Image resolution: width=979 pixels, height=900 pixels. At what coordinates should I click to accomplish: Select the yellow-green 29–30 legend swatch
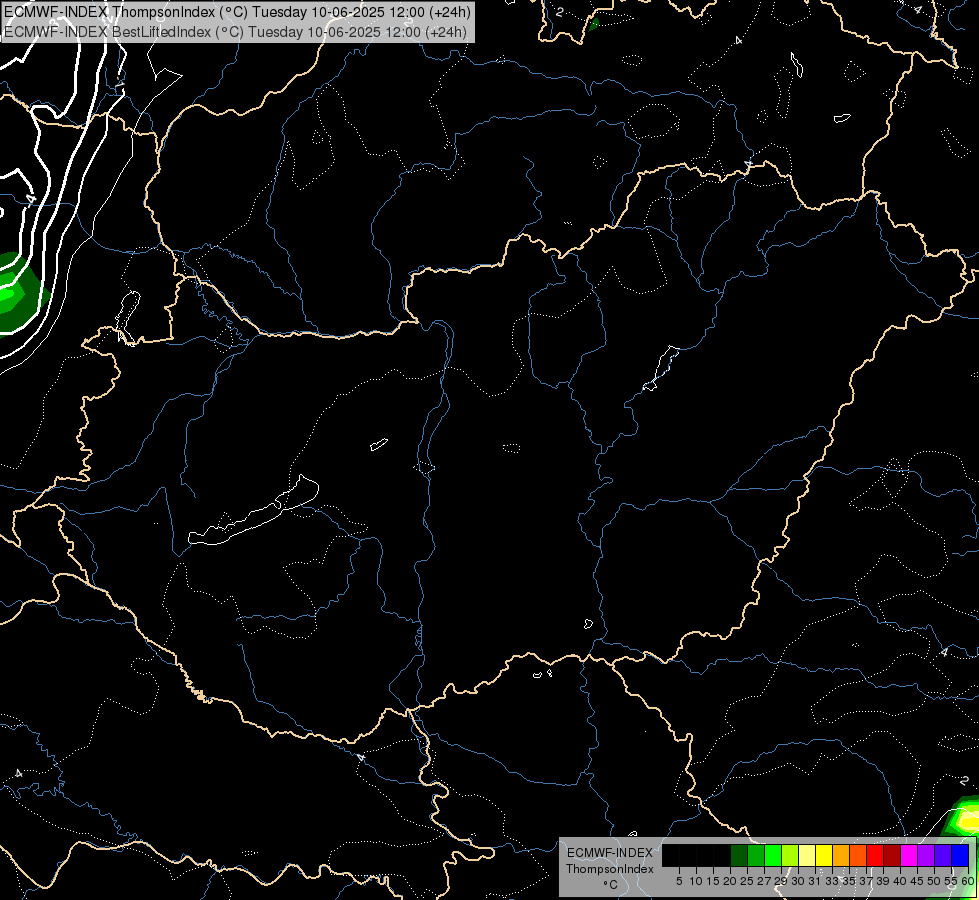790,856
